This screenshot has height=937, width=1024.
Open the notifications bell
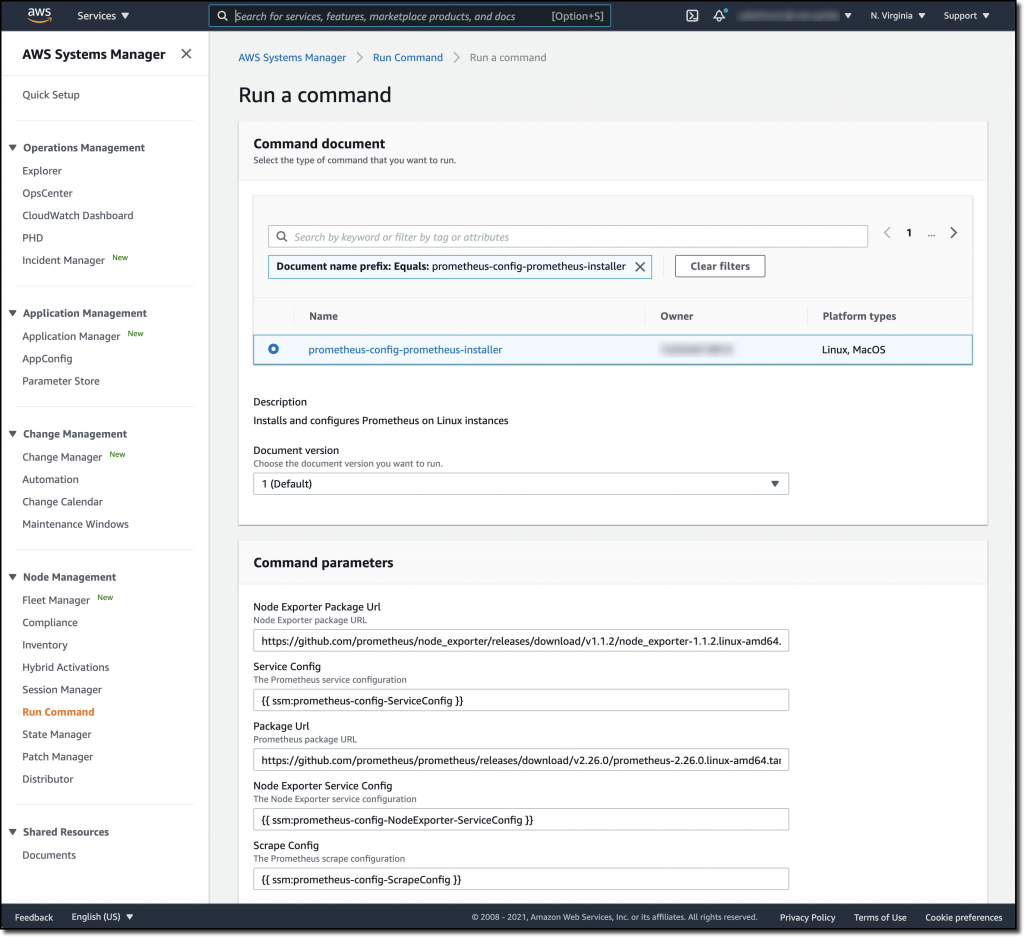pos(719,15)
